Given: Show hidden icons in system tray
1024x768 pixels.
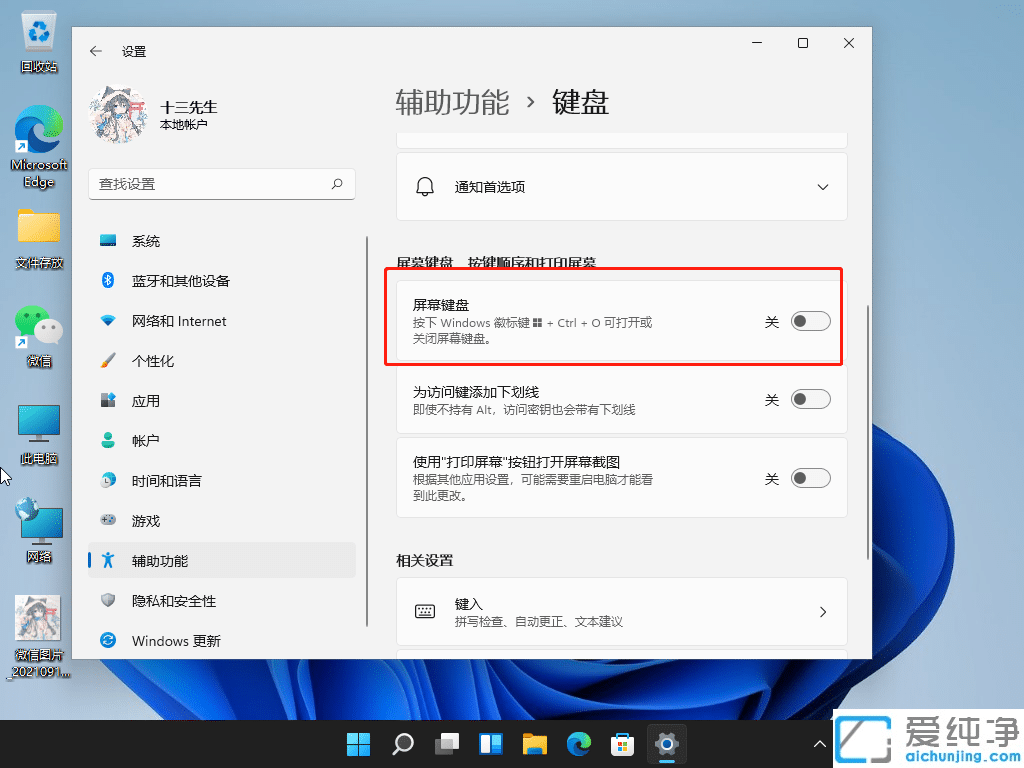Looking at the screenshot, I should point(820,744).
